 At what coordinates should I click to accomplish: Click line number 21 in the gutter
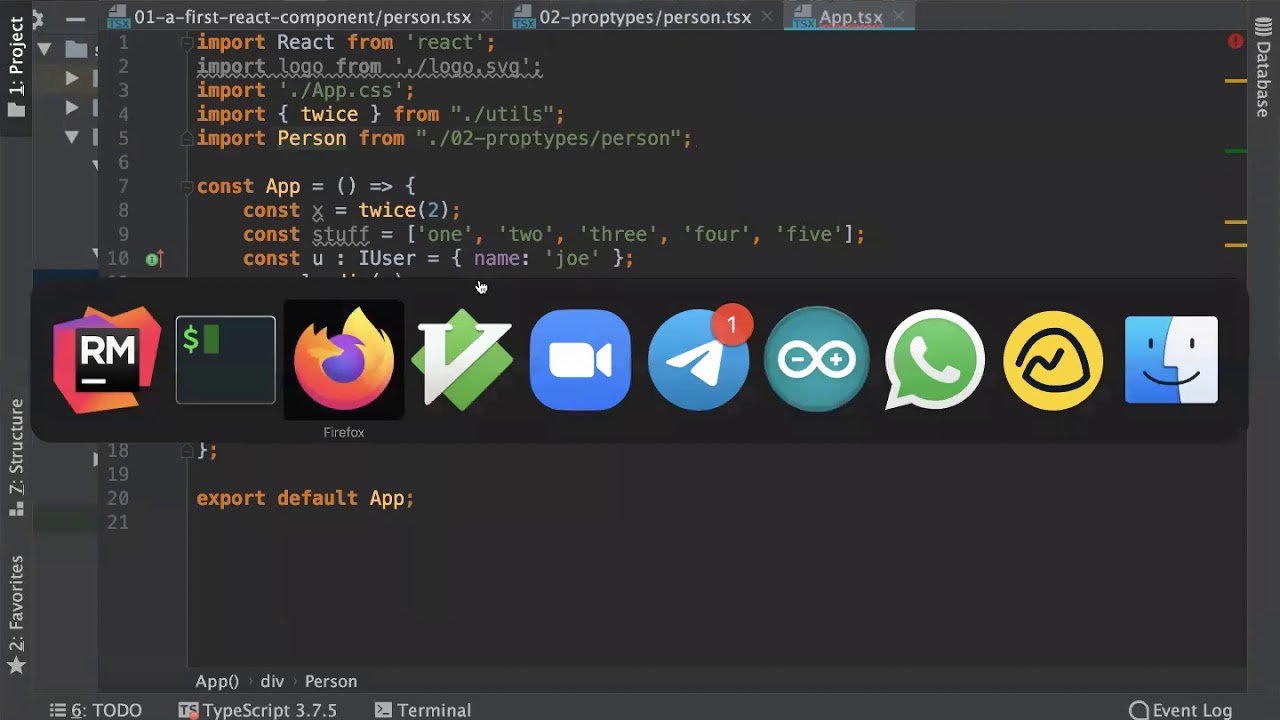click(x=118, y=523)
